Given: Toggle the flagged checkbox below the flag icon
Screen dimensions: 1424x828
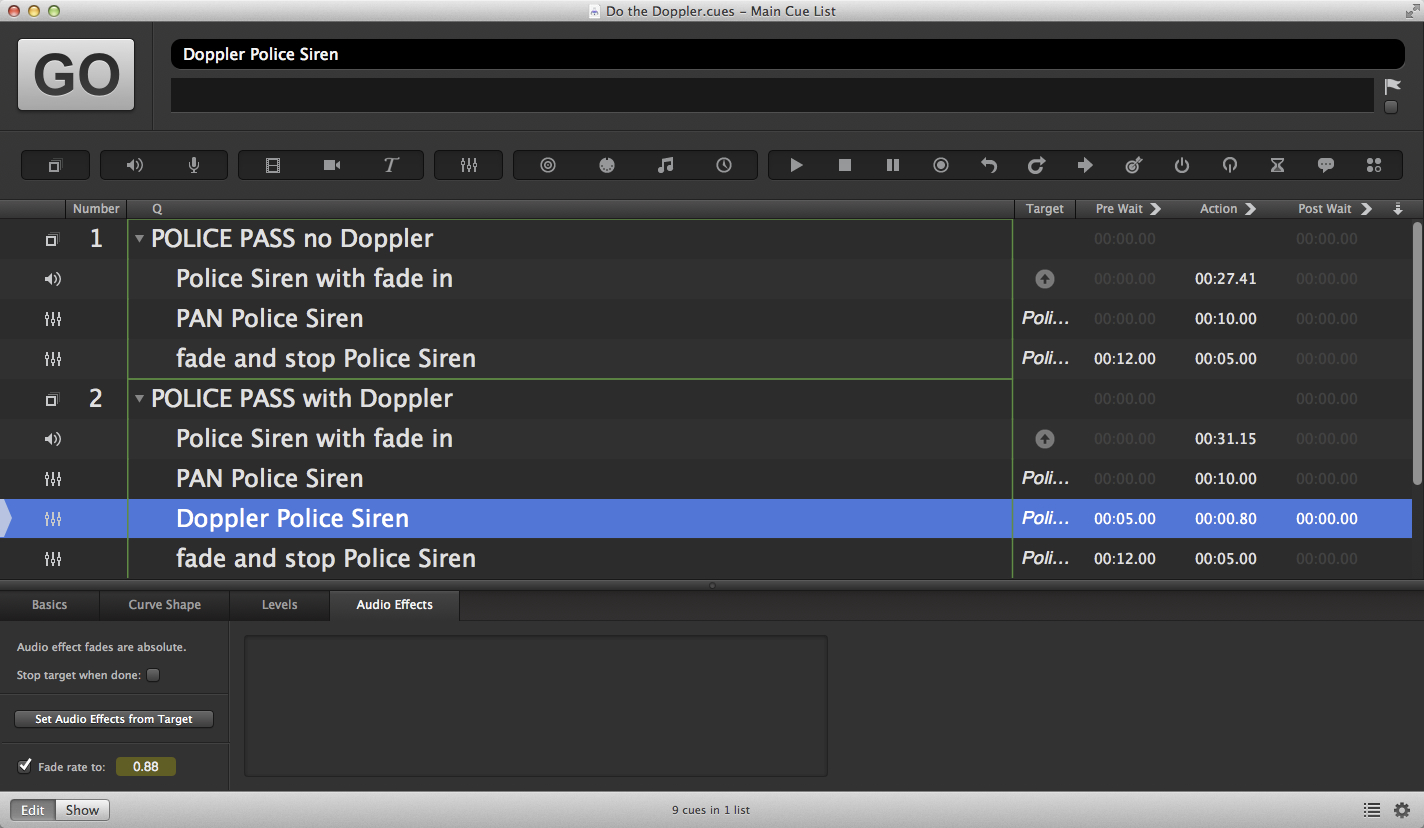Looking at the screenshot, I should (x=1391, y=107).
